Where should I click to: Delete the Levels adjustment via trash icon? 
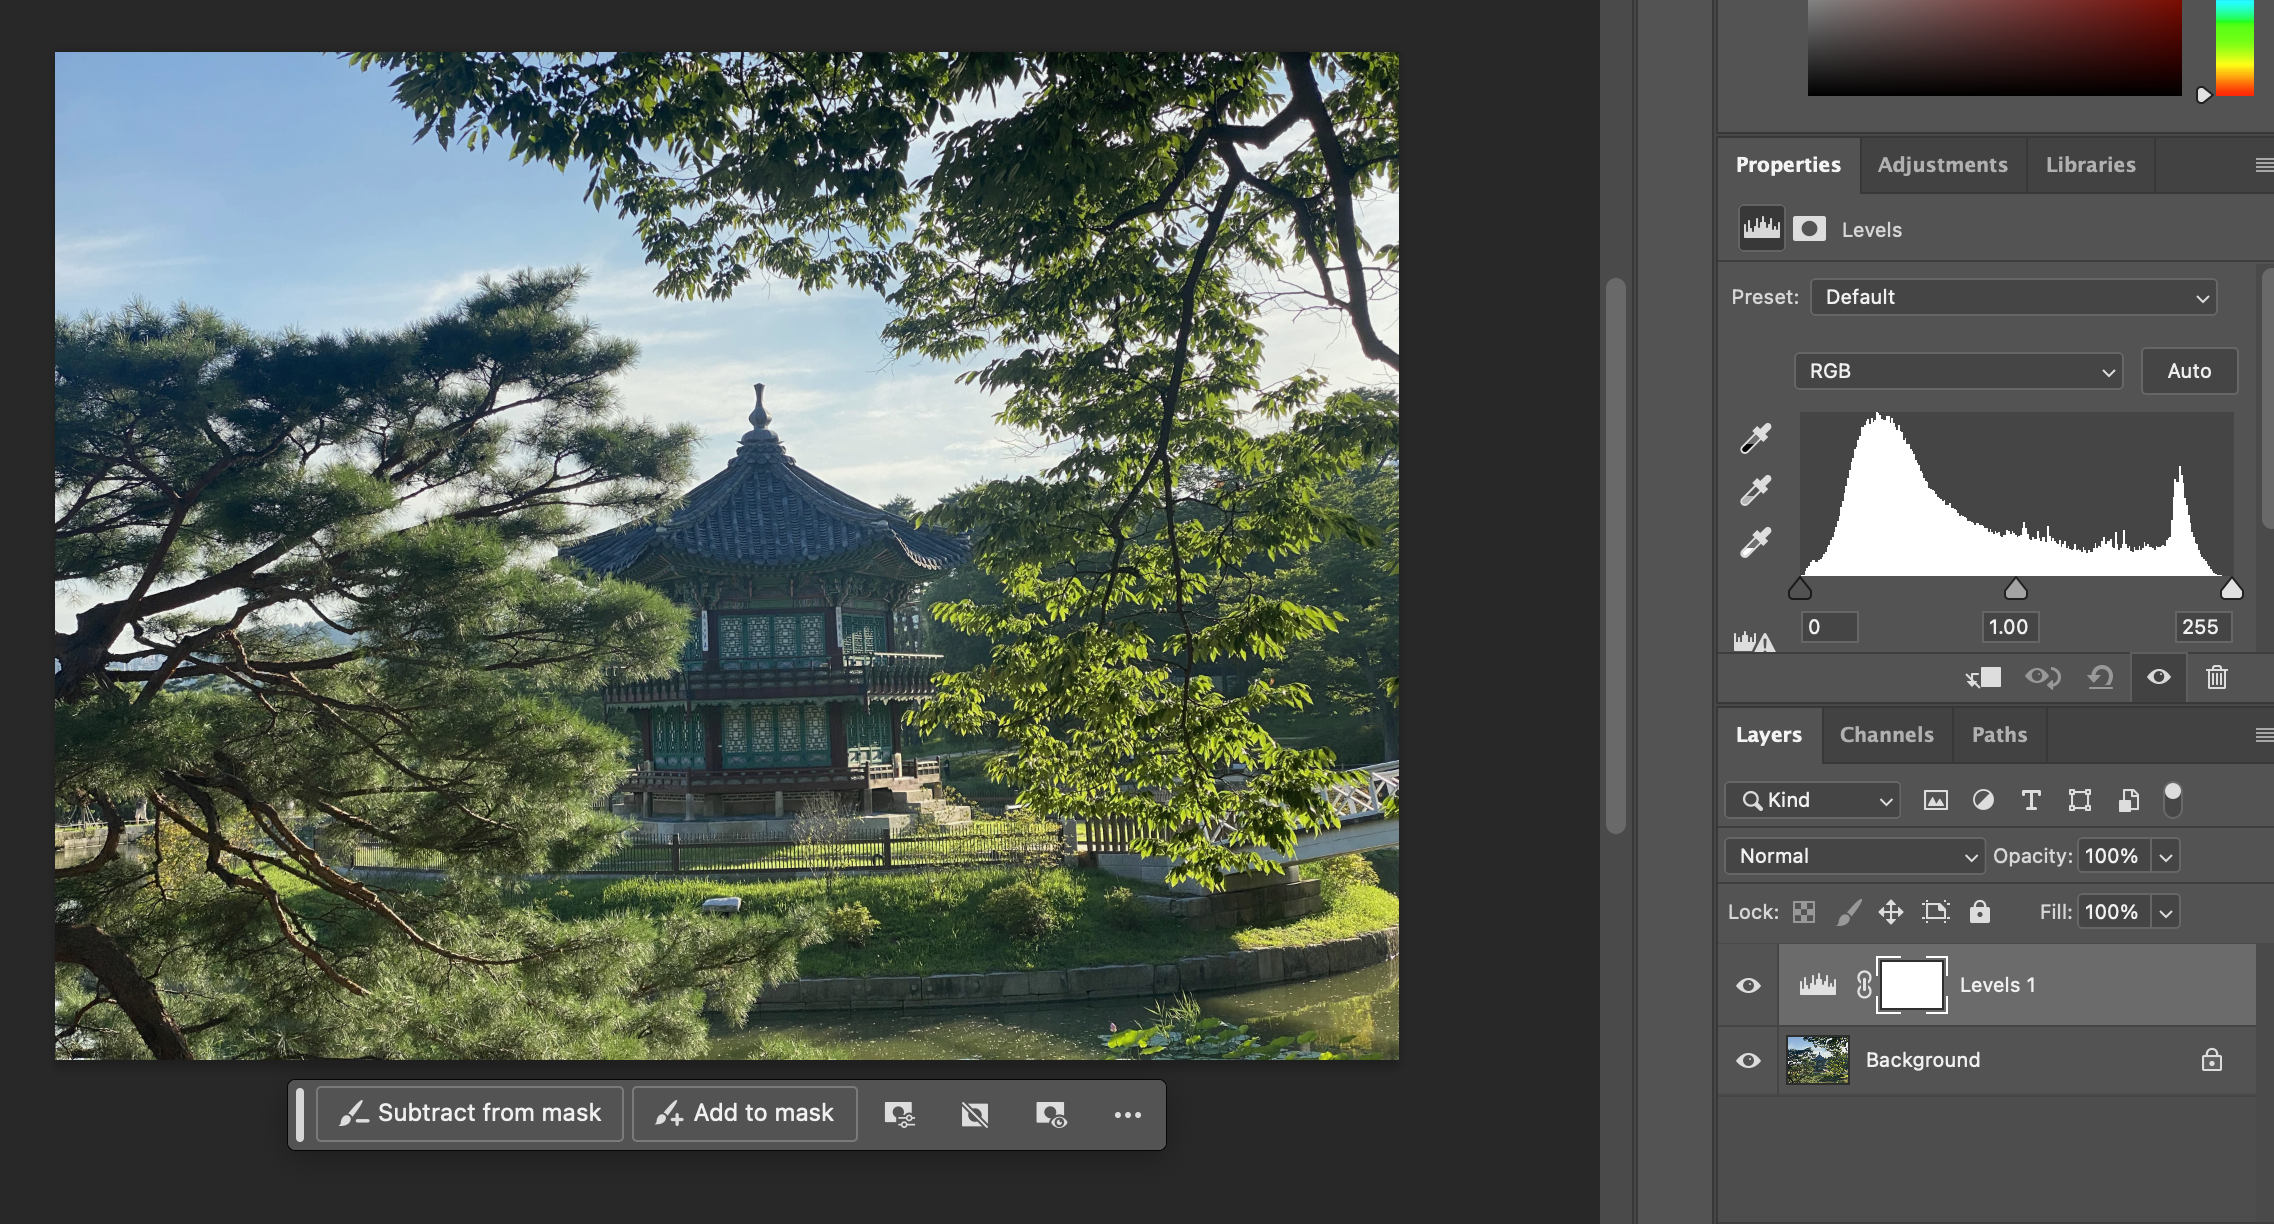tap(2217, 678)
